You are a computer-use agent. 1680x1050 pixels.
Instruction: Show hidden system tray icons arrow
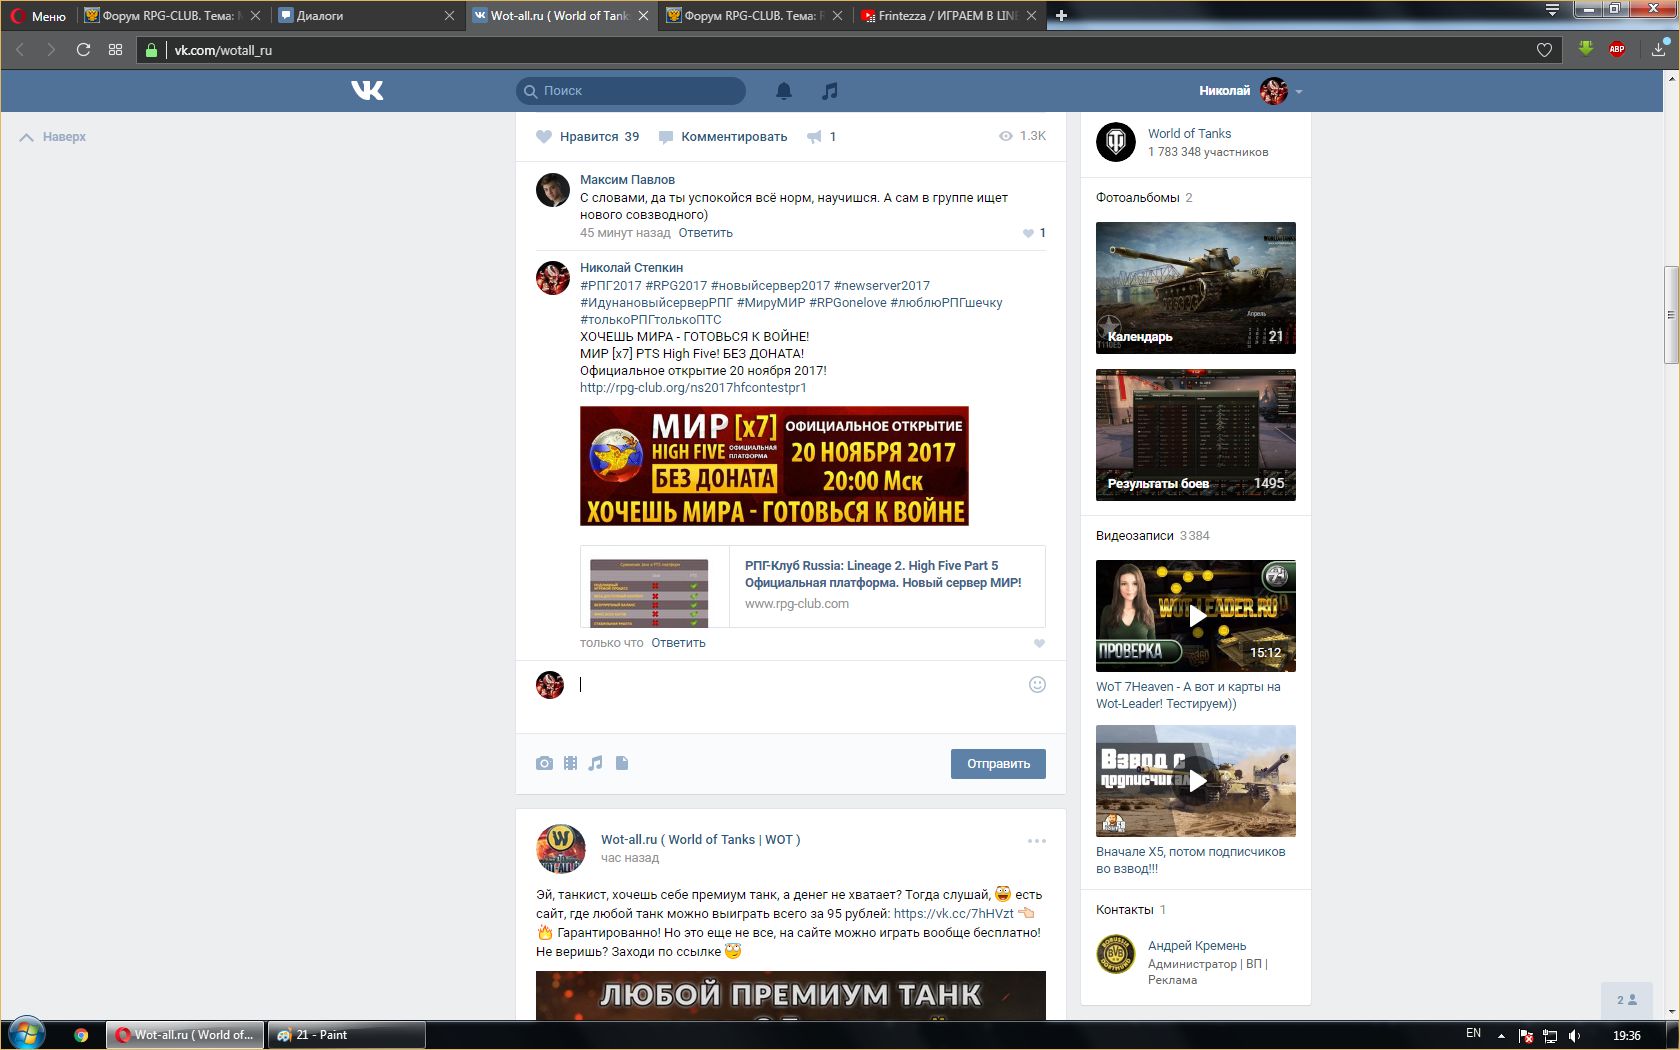click(1501, 1035)
